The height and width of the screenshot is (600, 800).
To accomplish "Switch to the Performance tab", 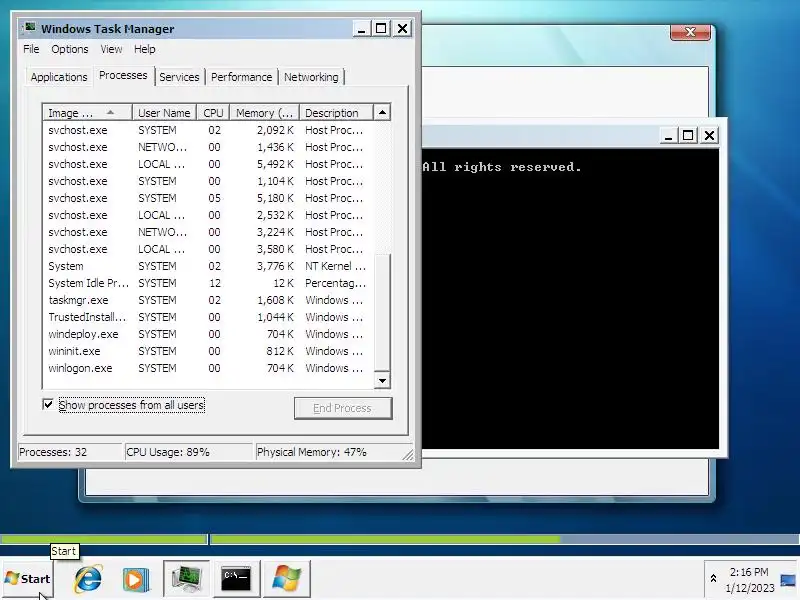I will [x=241, y=77].
